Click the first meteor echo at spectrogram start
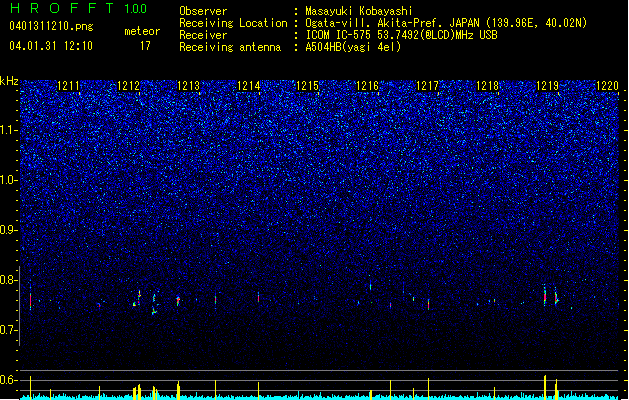 point(30,299)
